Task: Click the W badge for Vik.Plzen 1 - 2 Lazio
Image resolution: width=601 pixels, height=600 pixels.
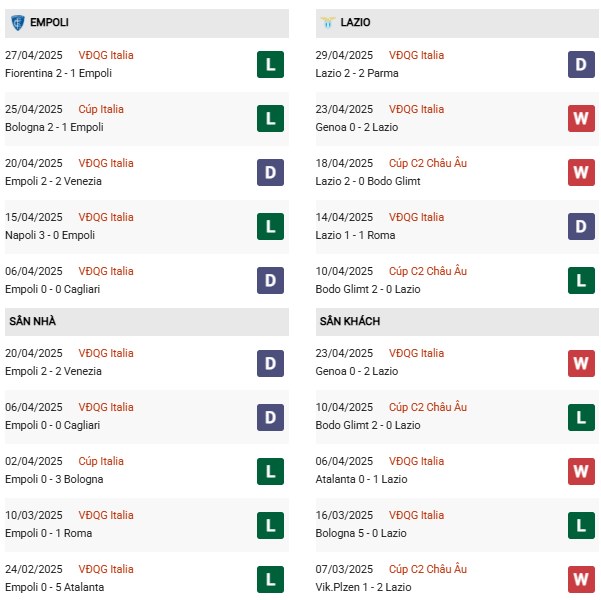Action: click(x=582, y=579)
